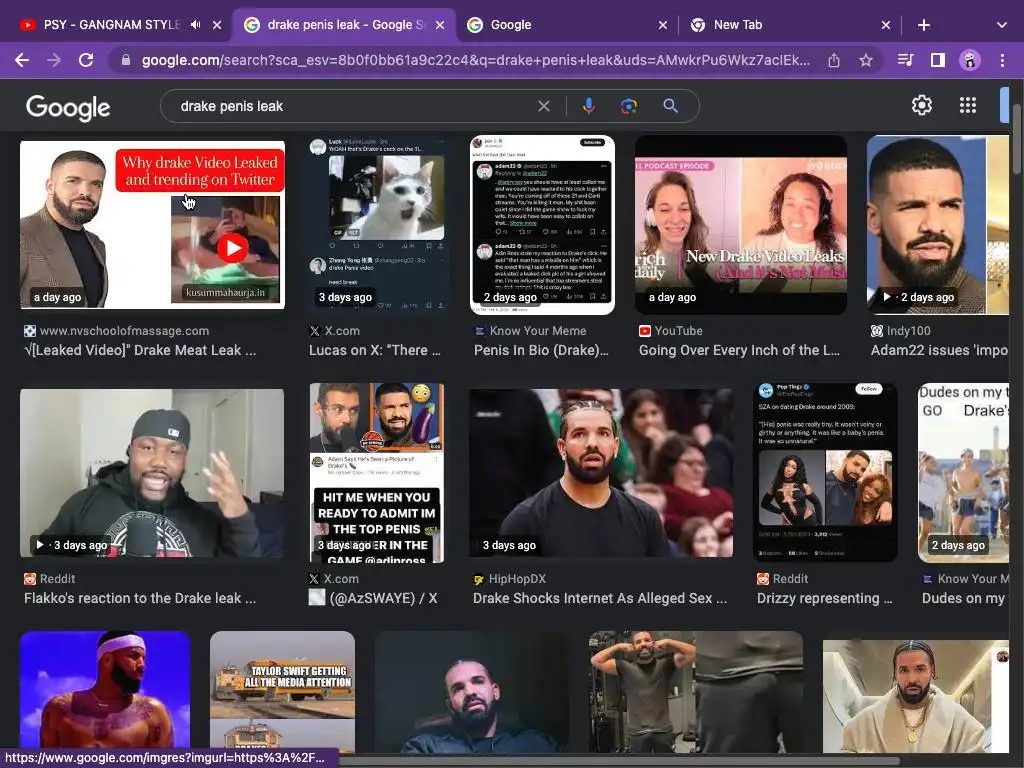Share this page via address bar icon
Screen dimensions: 1024x768
click(834, 60)
